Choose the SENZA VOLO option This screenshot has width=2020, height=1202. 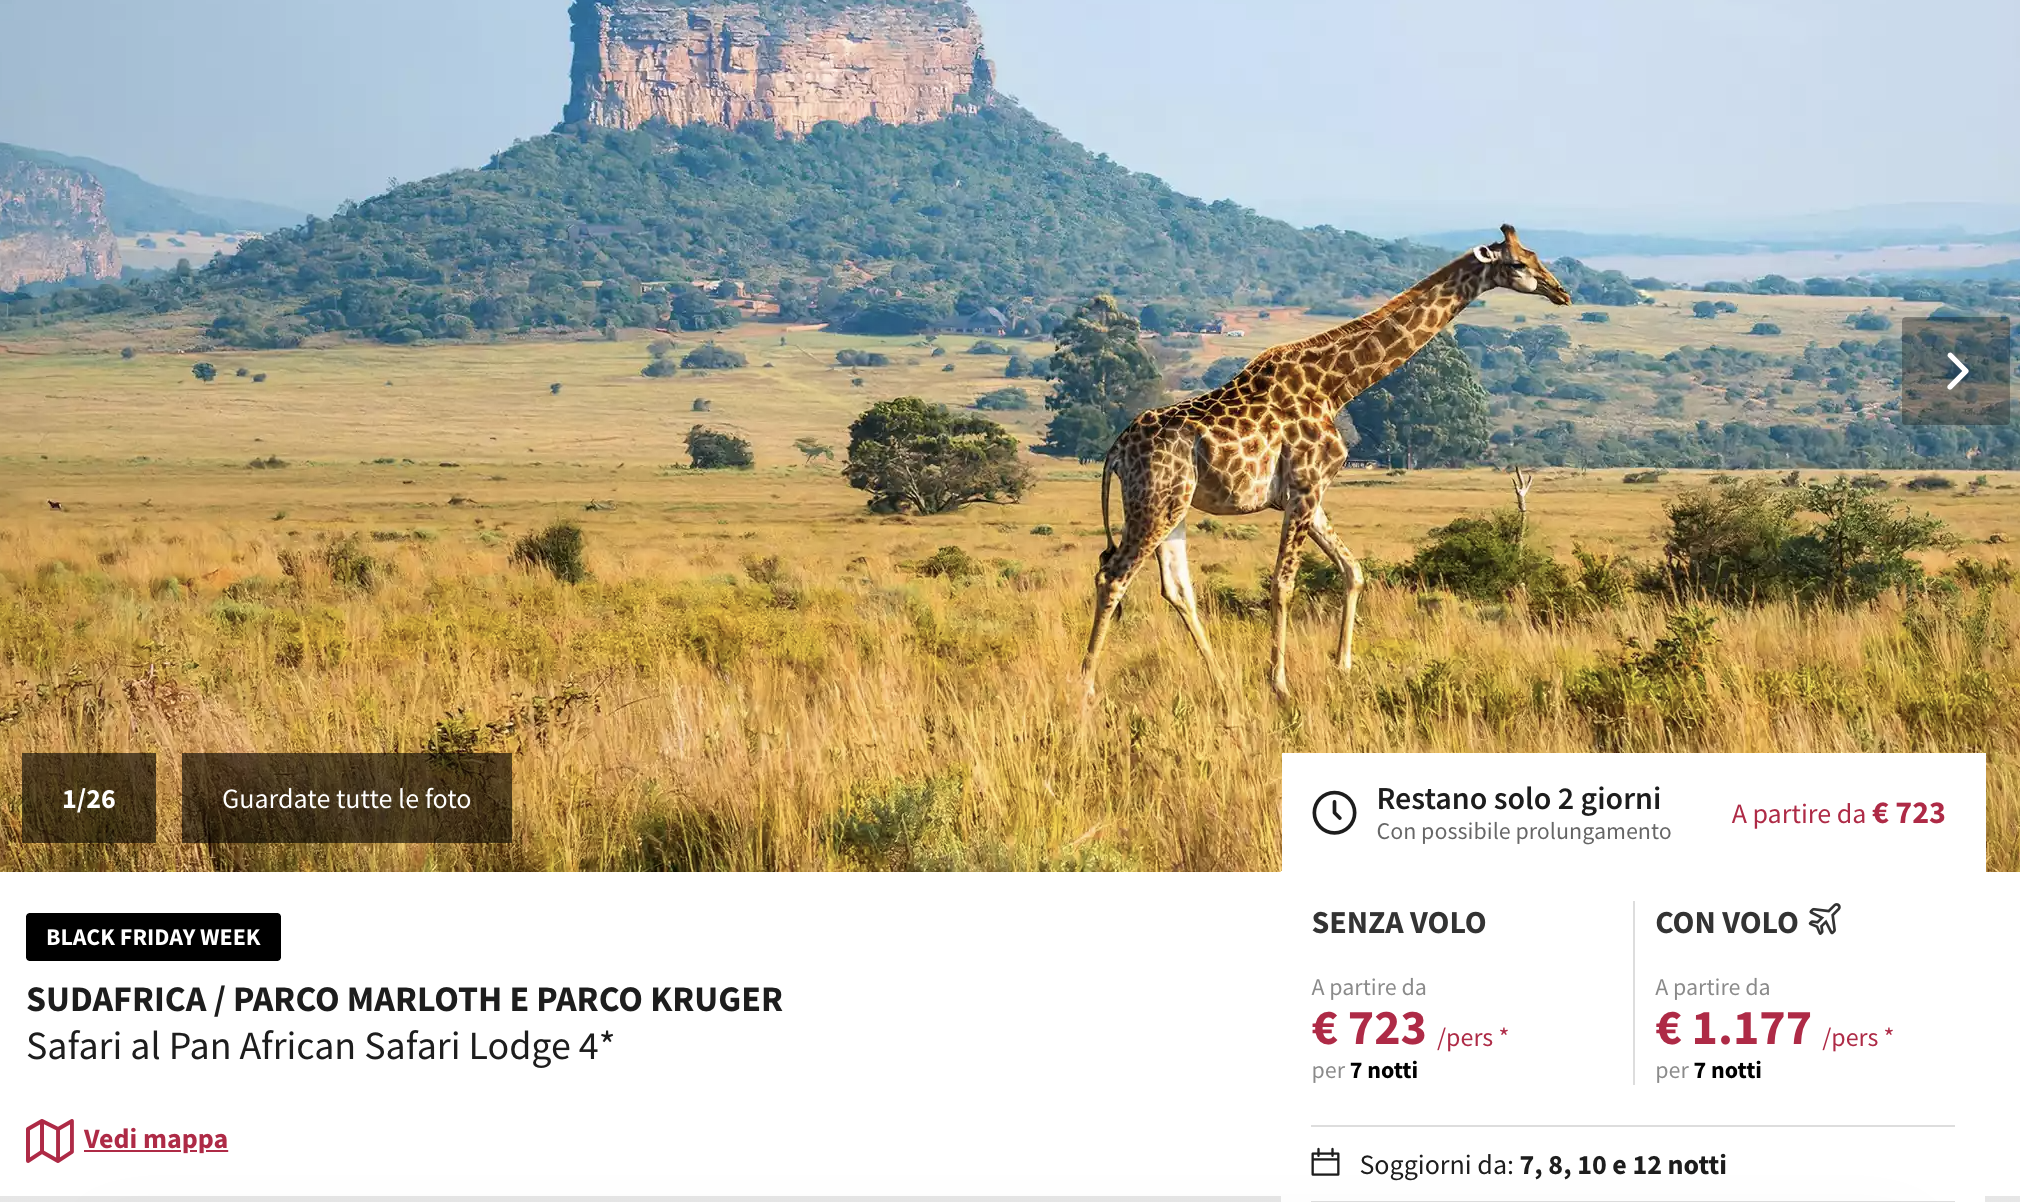(x=1398, y=923)
